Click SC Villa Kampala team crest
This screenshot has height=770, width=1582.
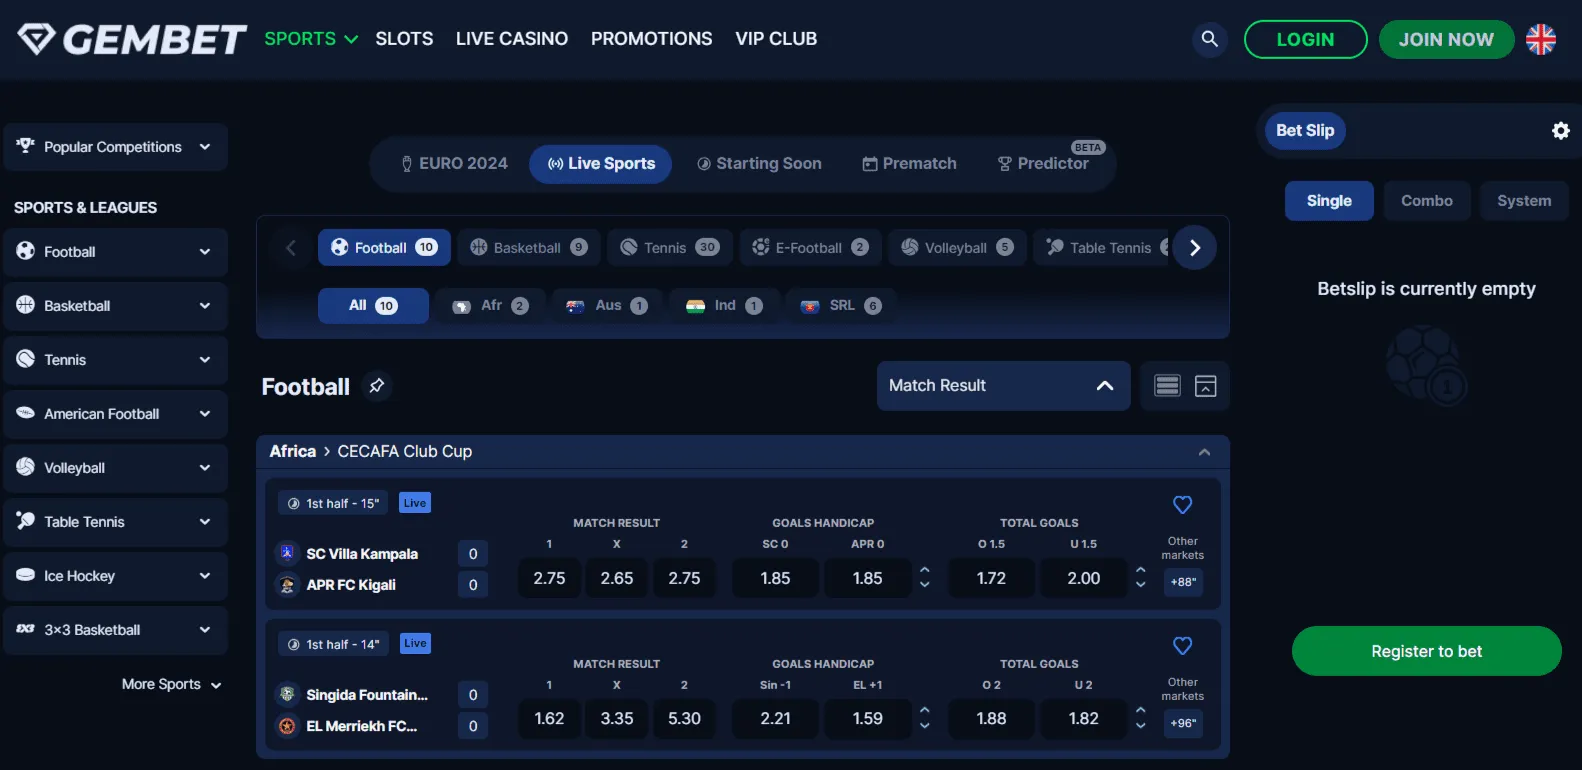point(287,553)
